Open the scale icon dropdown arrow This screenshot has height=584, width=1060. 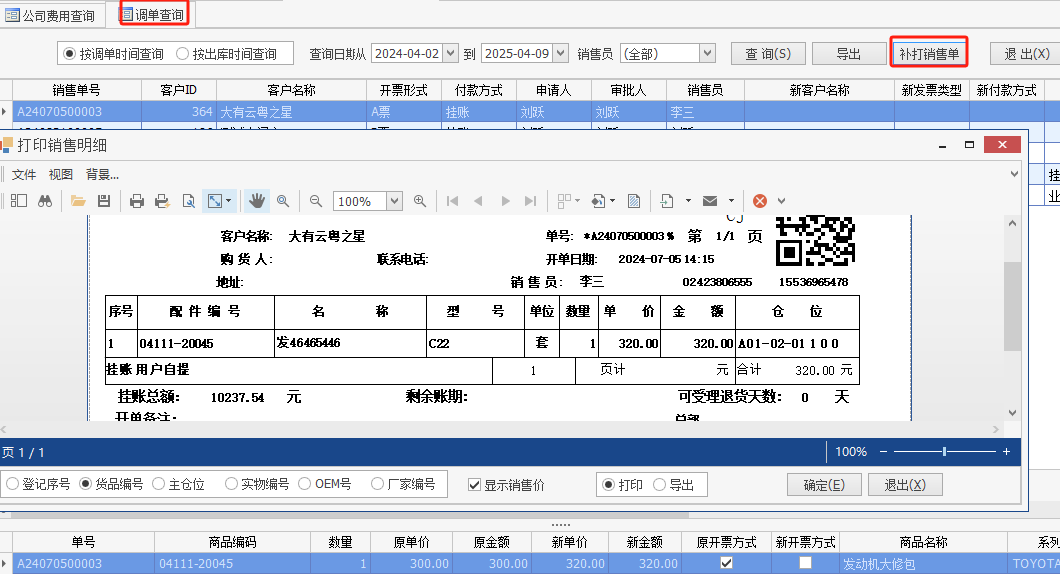(229, 201)
